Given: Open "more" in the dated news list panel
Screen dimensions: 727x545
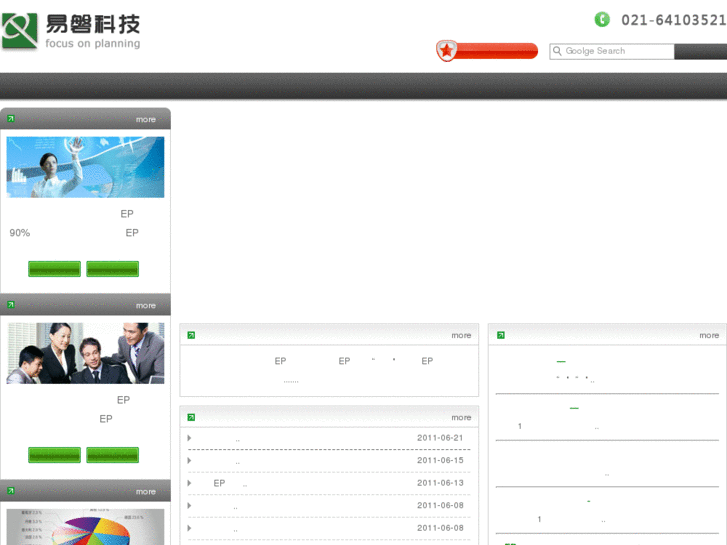Looking at the screenshot, I should click(x=461, y=417).
